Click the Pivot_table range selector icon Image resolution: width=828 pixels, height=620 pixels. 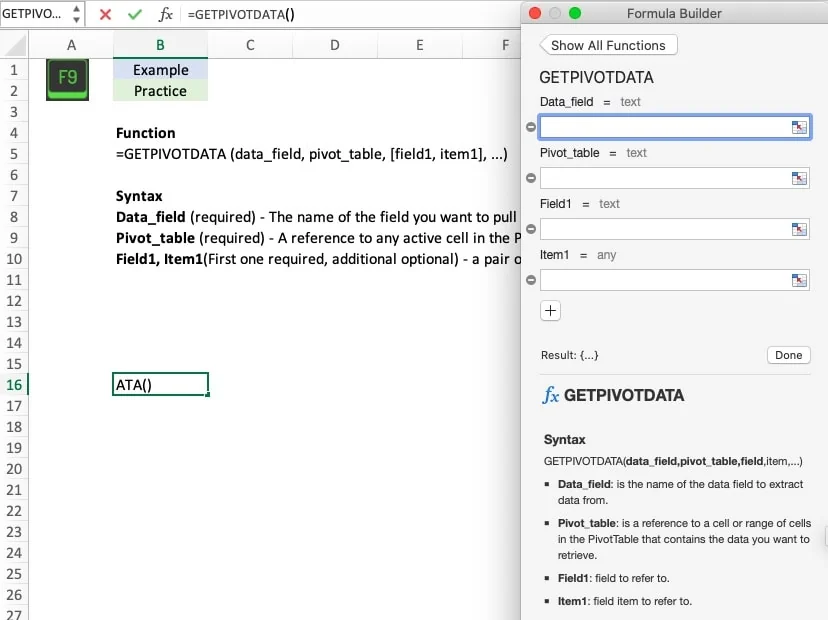(798, 178)
